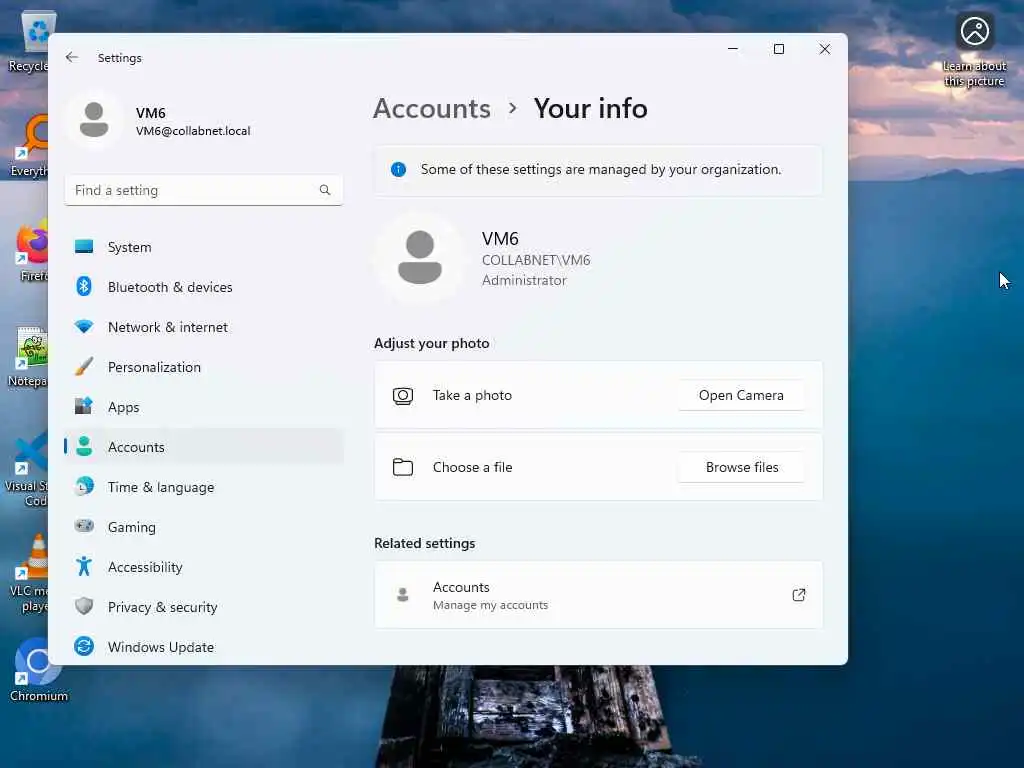This screenshot has width=1024, height=768.
Task: Click the Related settings heading
Action: pos(424,543)
